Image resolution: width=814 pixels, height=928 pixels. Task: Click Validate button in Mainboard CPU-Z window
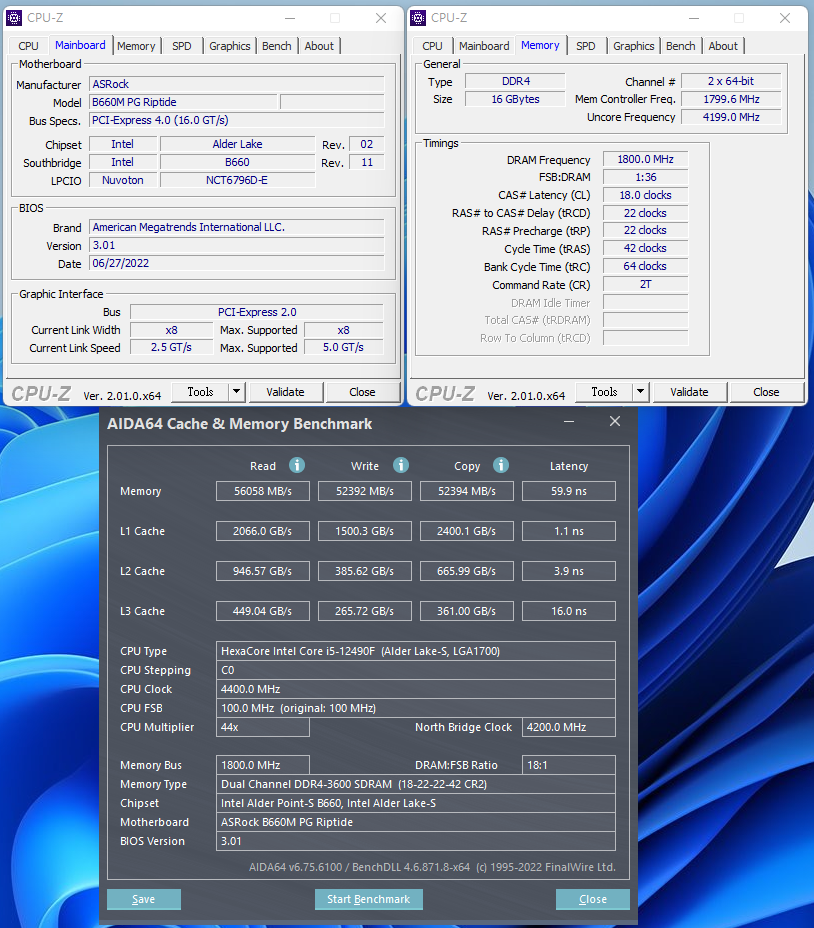pyautogui.click(x=285, y=392)
